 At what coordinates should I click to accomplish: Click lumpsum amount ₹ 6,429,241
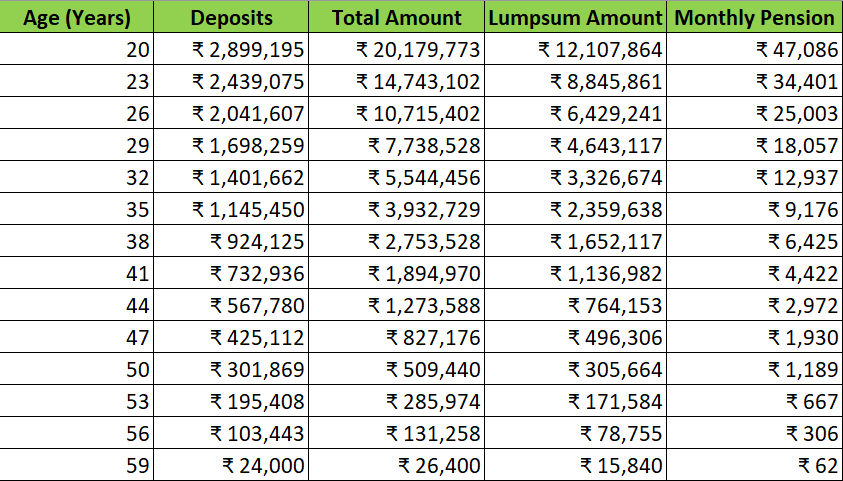point(606,114)
